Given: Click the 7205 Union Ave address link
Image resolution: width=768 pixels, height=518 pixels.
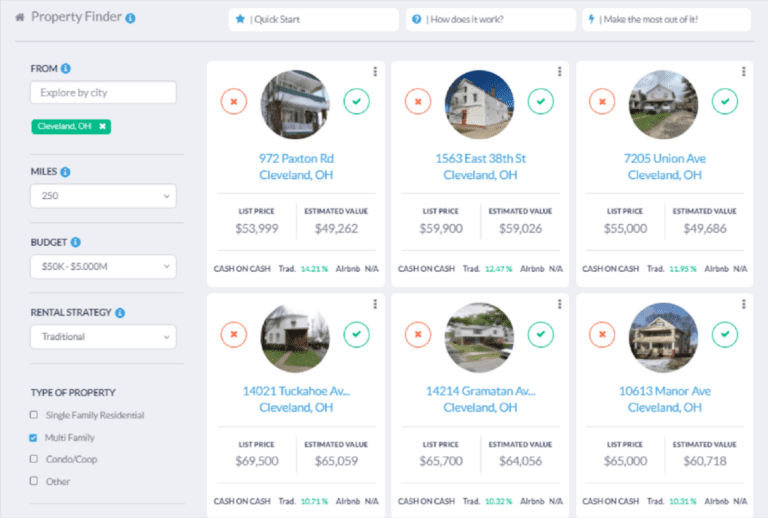Looking at the screenshot, I should click(x=664, y=158).
